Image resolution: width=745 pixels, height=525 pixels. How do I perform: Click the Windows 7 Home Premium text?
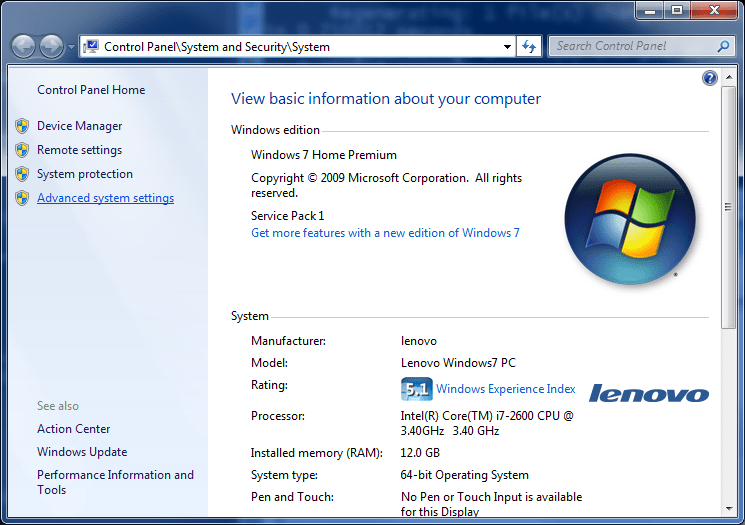pyautogui.click(x=324, y=155)
